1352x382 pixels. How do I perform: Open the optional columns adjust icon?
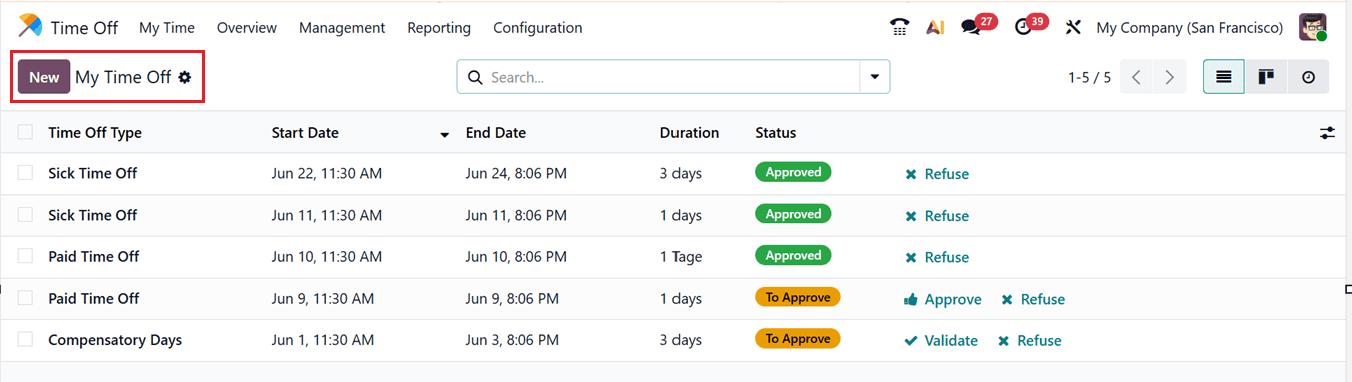[x=1327, y=133]
